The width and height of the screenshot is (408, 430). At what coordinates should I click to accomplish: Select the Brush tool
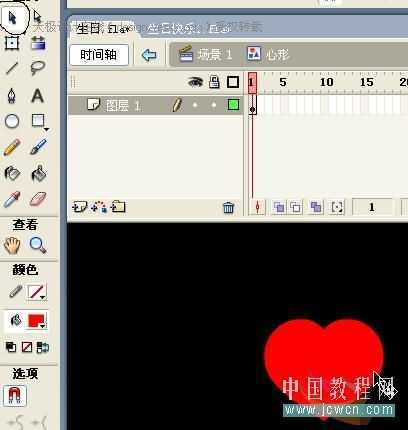tap(38, 147)
